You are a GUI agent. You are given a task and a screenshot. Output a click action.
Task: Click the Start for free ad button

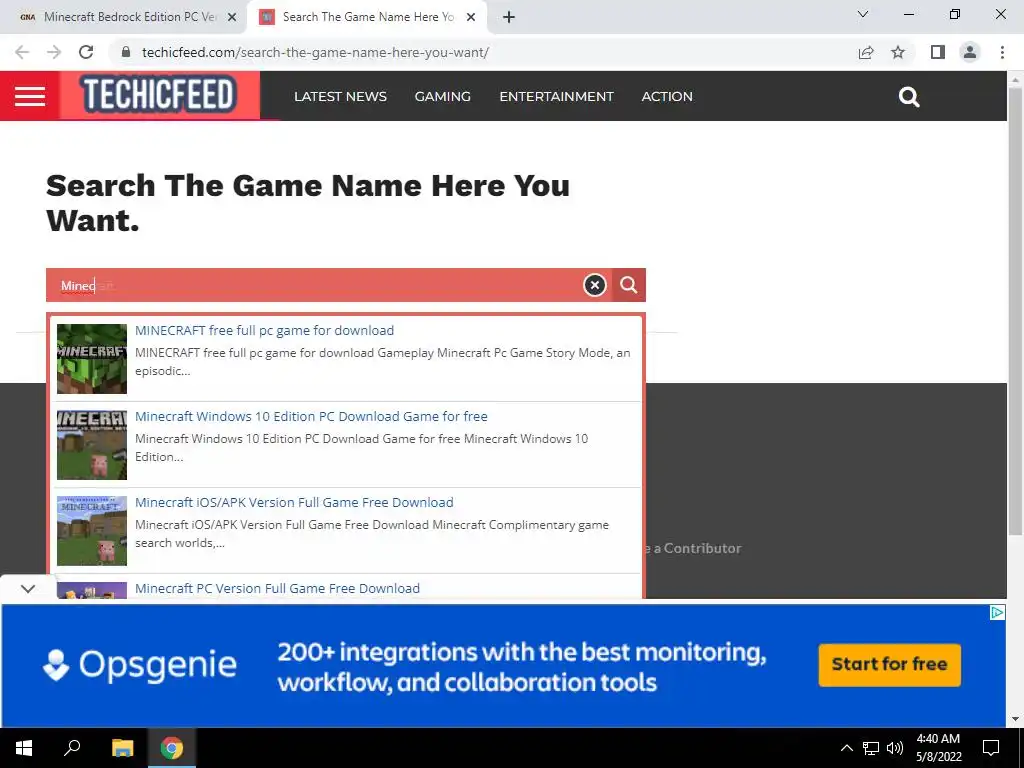coord(889,665)
